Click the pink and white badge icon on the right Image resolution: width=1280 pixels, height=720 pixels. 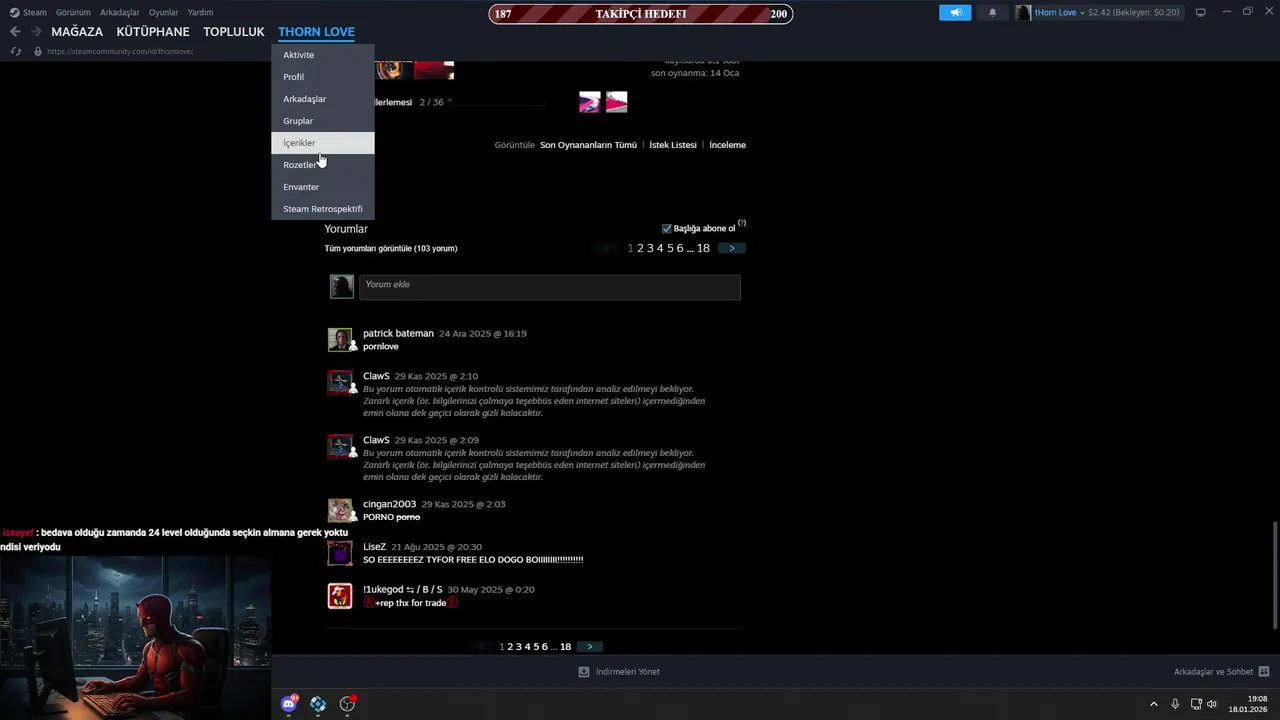[x=616, y=102]
